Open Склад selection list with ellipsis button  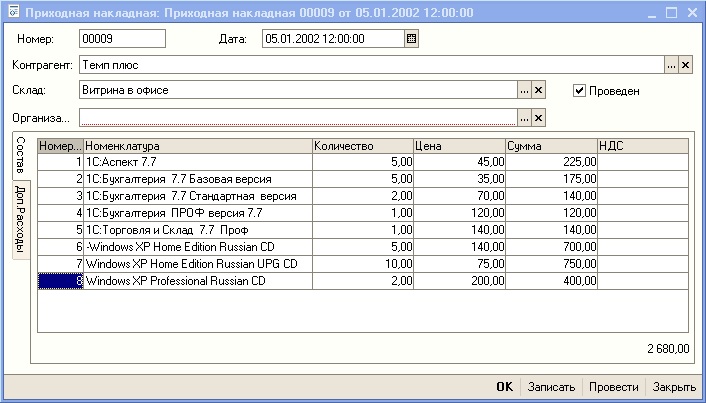click(523, 91)
